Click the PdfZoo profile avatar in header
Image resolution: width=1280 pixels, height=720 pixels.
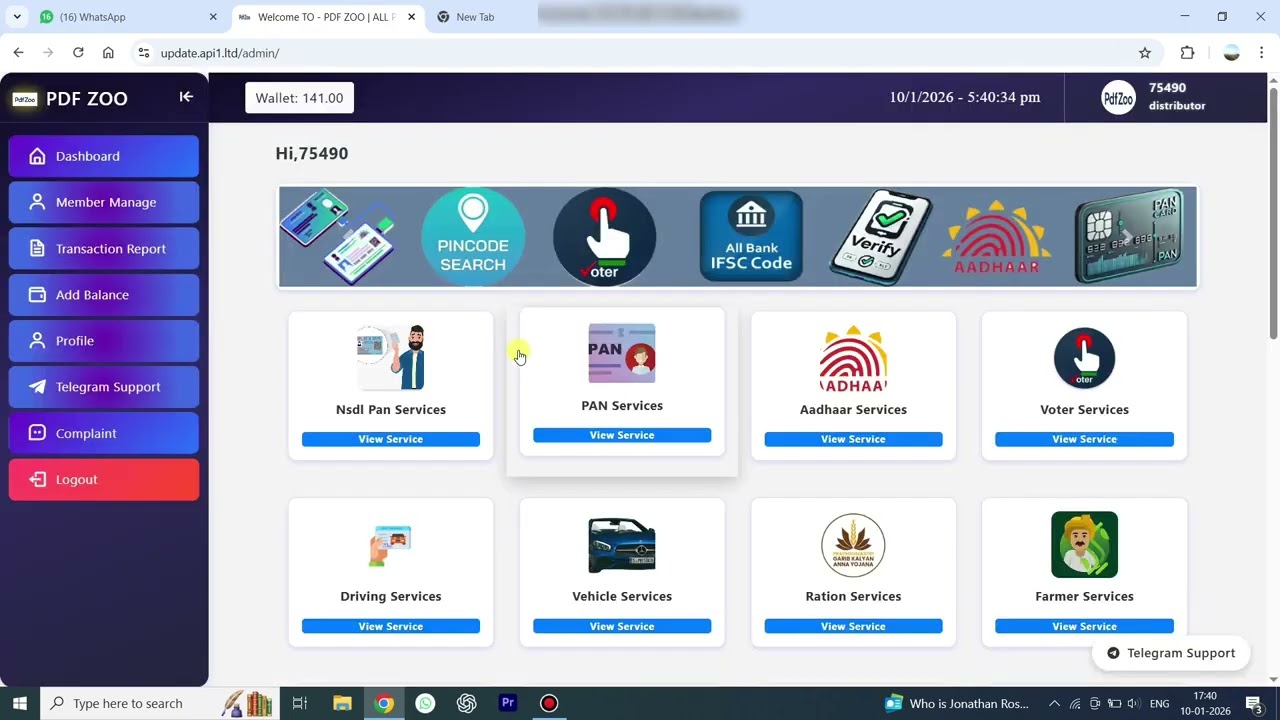click(1118, 97)
